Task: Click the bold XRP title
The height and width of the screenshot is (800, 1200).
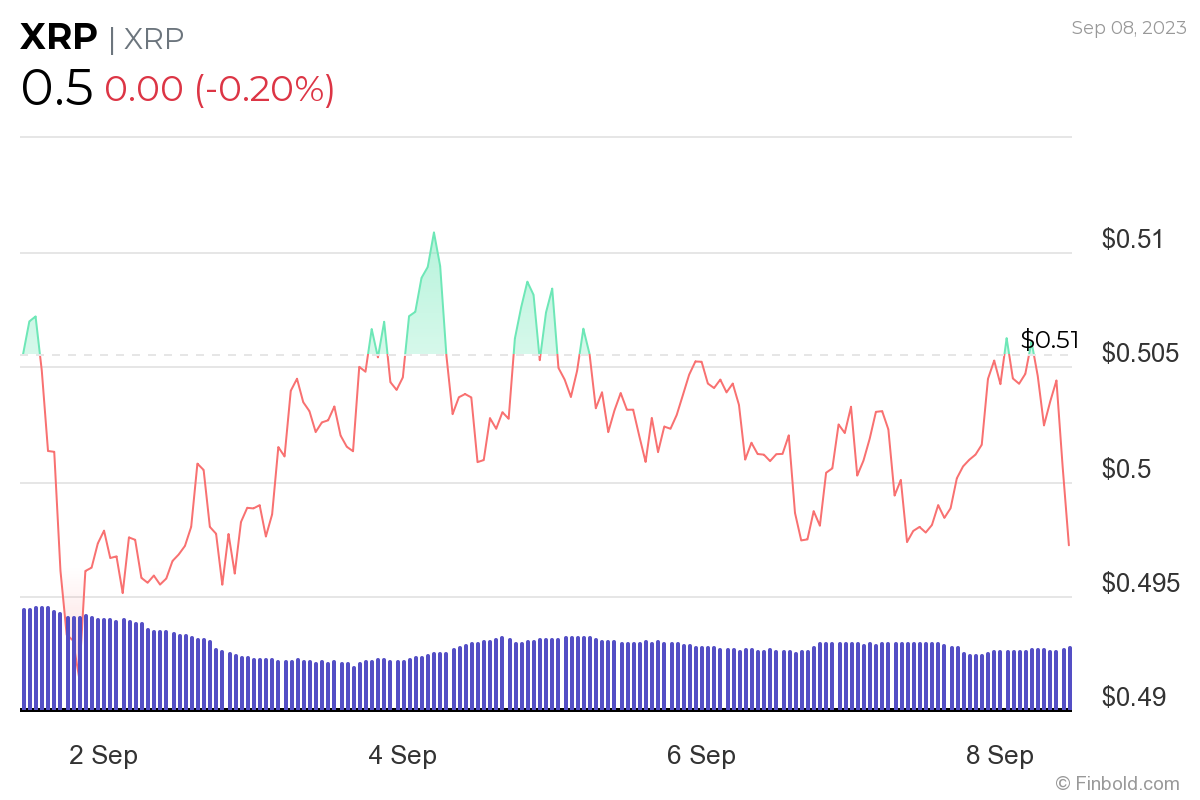Action: point(59,38)
